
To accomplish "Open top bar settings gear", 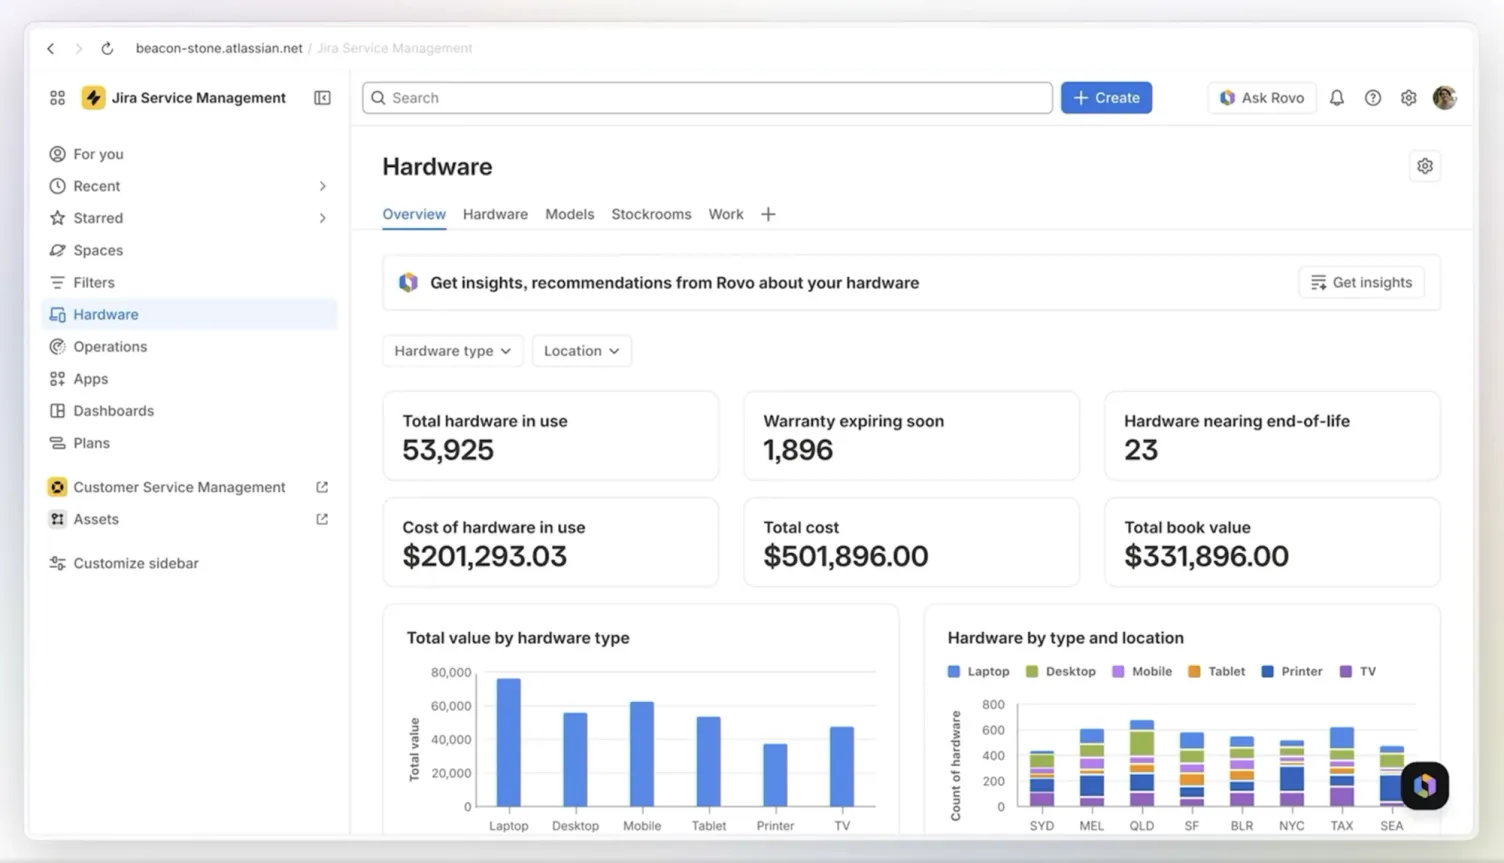I will pos(1409,98).
